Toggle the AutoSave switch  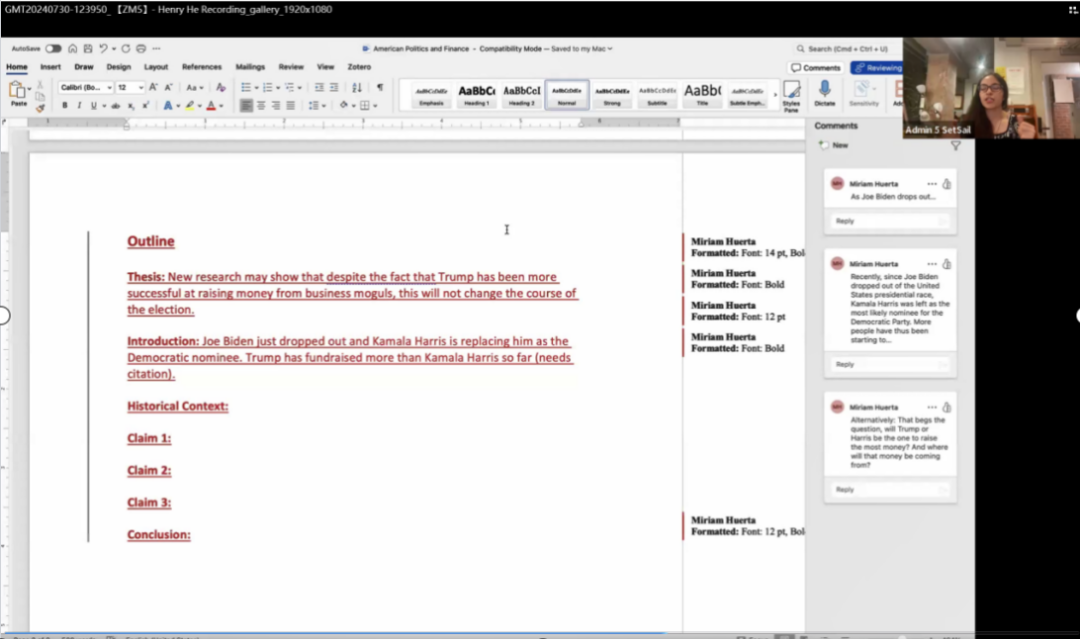point(53,49)
